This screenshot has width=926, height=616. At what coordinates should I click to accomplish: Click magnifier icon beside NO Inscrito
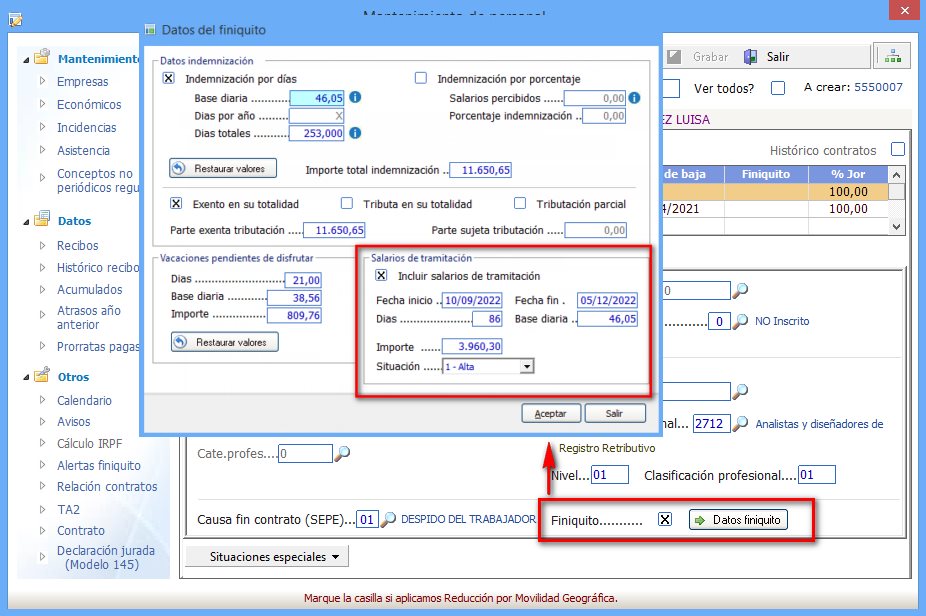click(740, 321)
